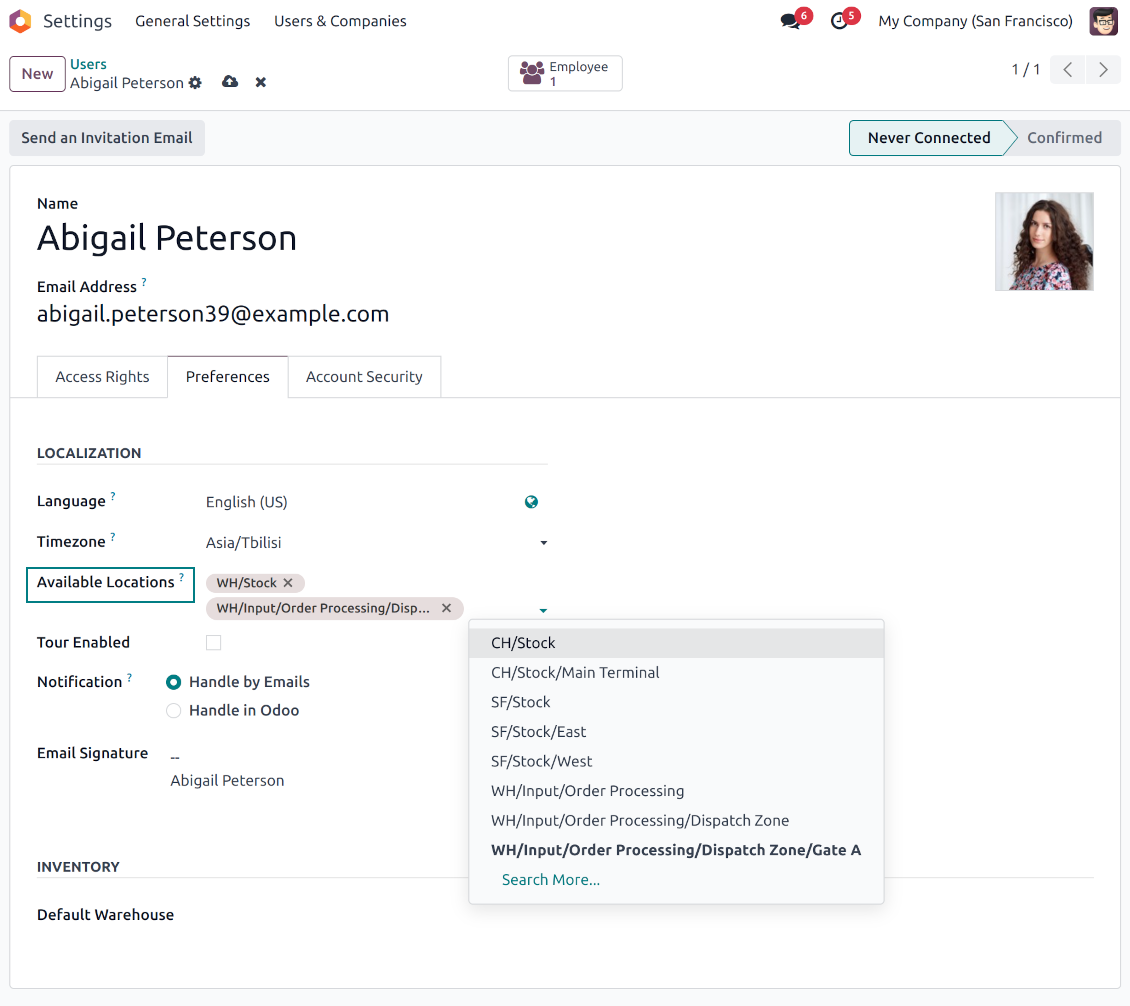1130x1006 pixels.
Task: Click Abigail Peterson's profile photo
Action: (x=1044, y=241)
